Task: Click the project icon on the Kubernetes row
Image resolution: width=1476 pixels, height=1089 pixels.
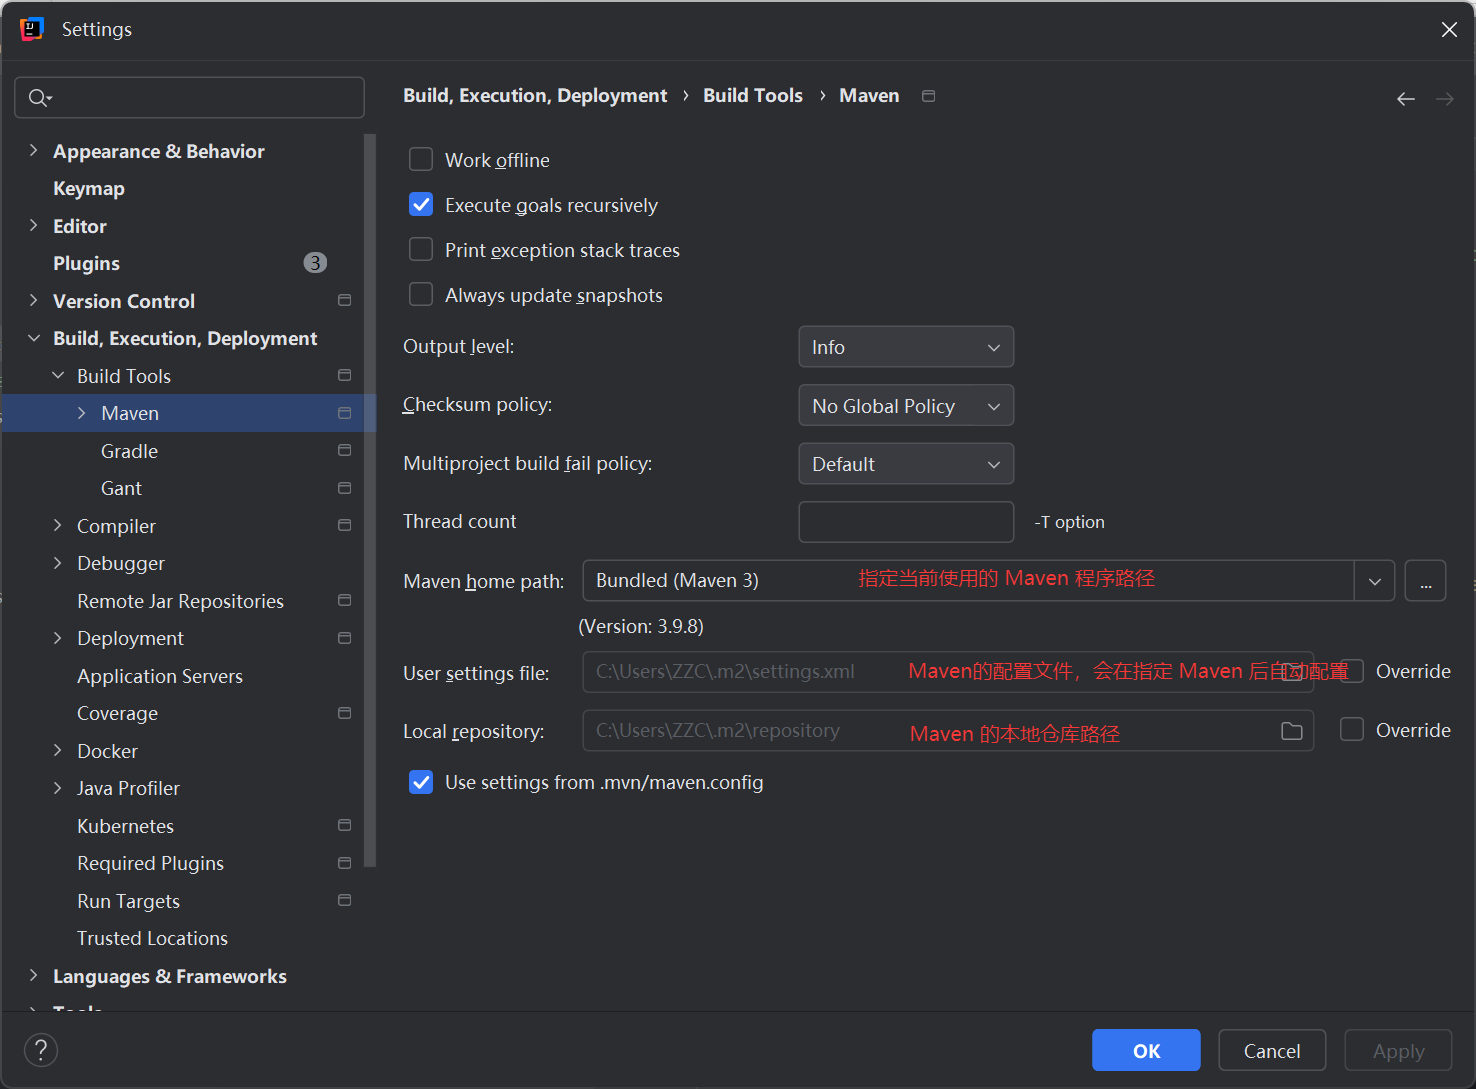Action: coord(345,825)
